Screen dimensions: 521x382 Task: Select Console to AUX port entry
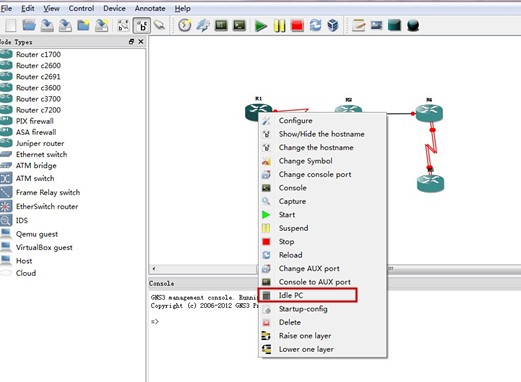[322, 282]
